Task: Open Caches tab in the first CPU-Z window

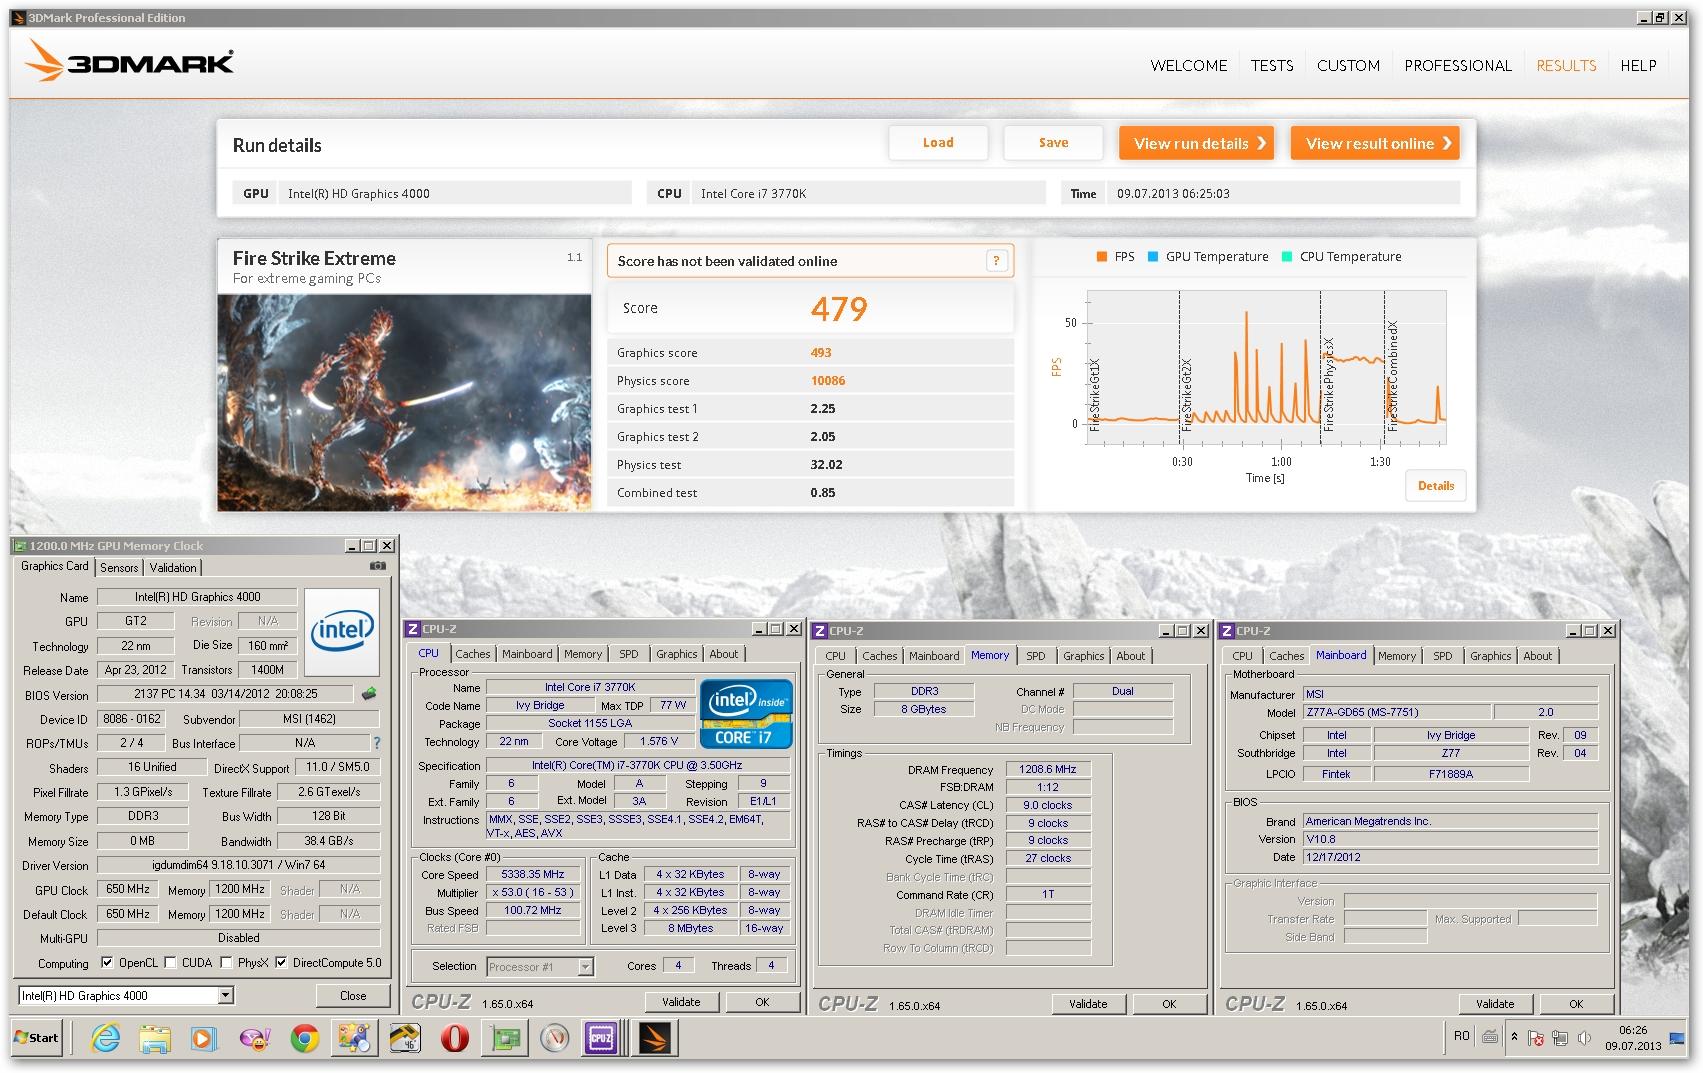Action: coord(473,654)
